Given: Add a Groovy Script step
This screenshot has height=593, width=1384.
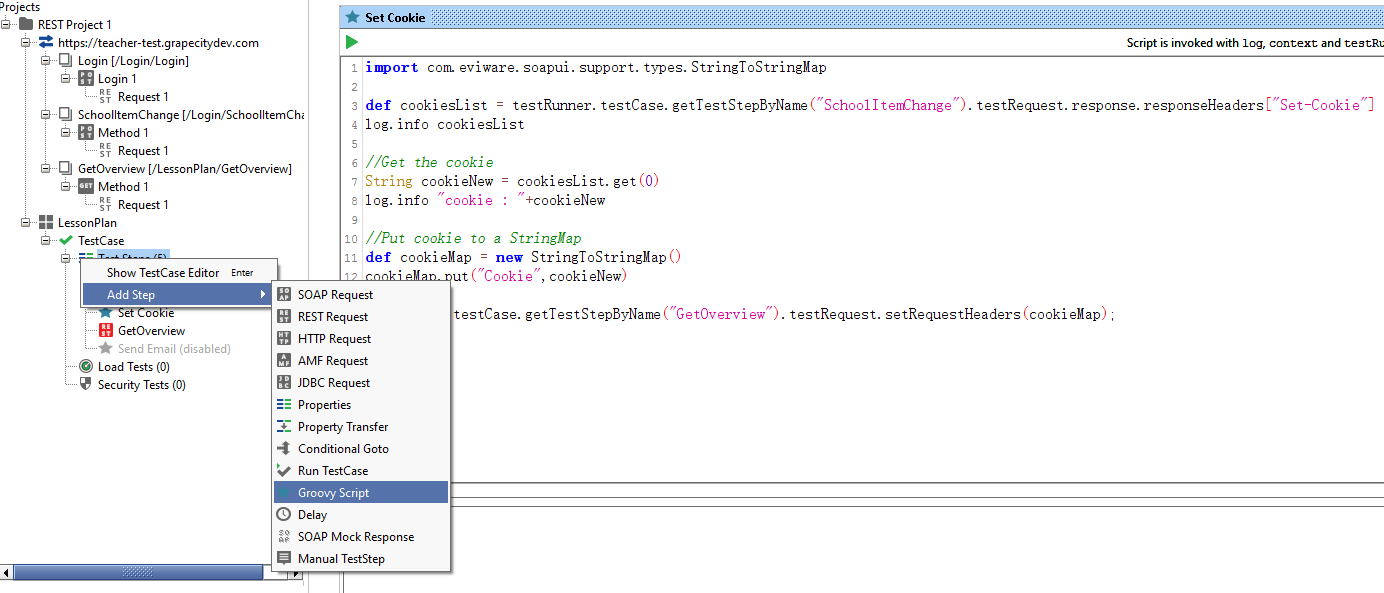Looking at the screenshot, I should click(361, 493).
